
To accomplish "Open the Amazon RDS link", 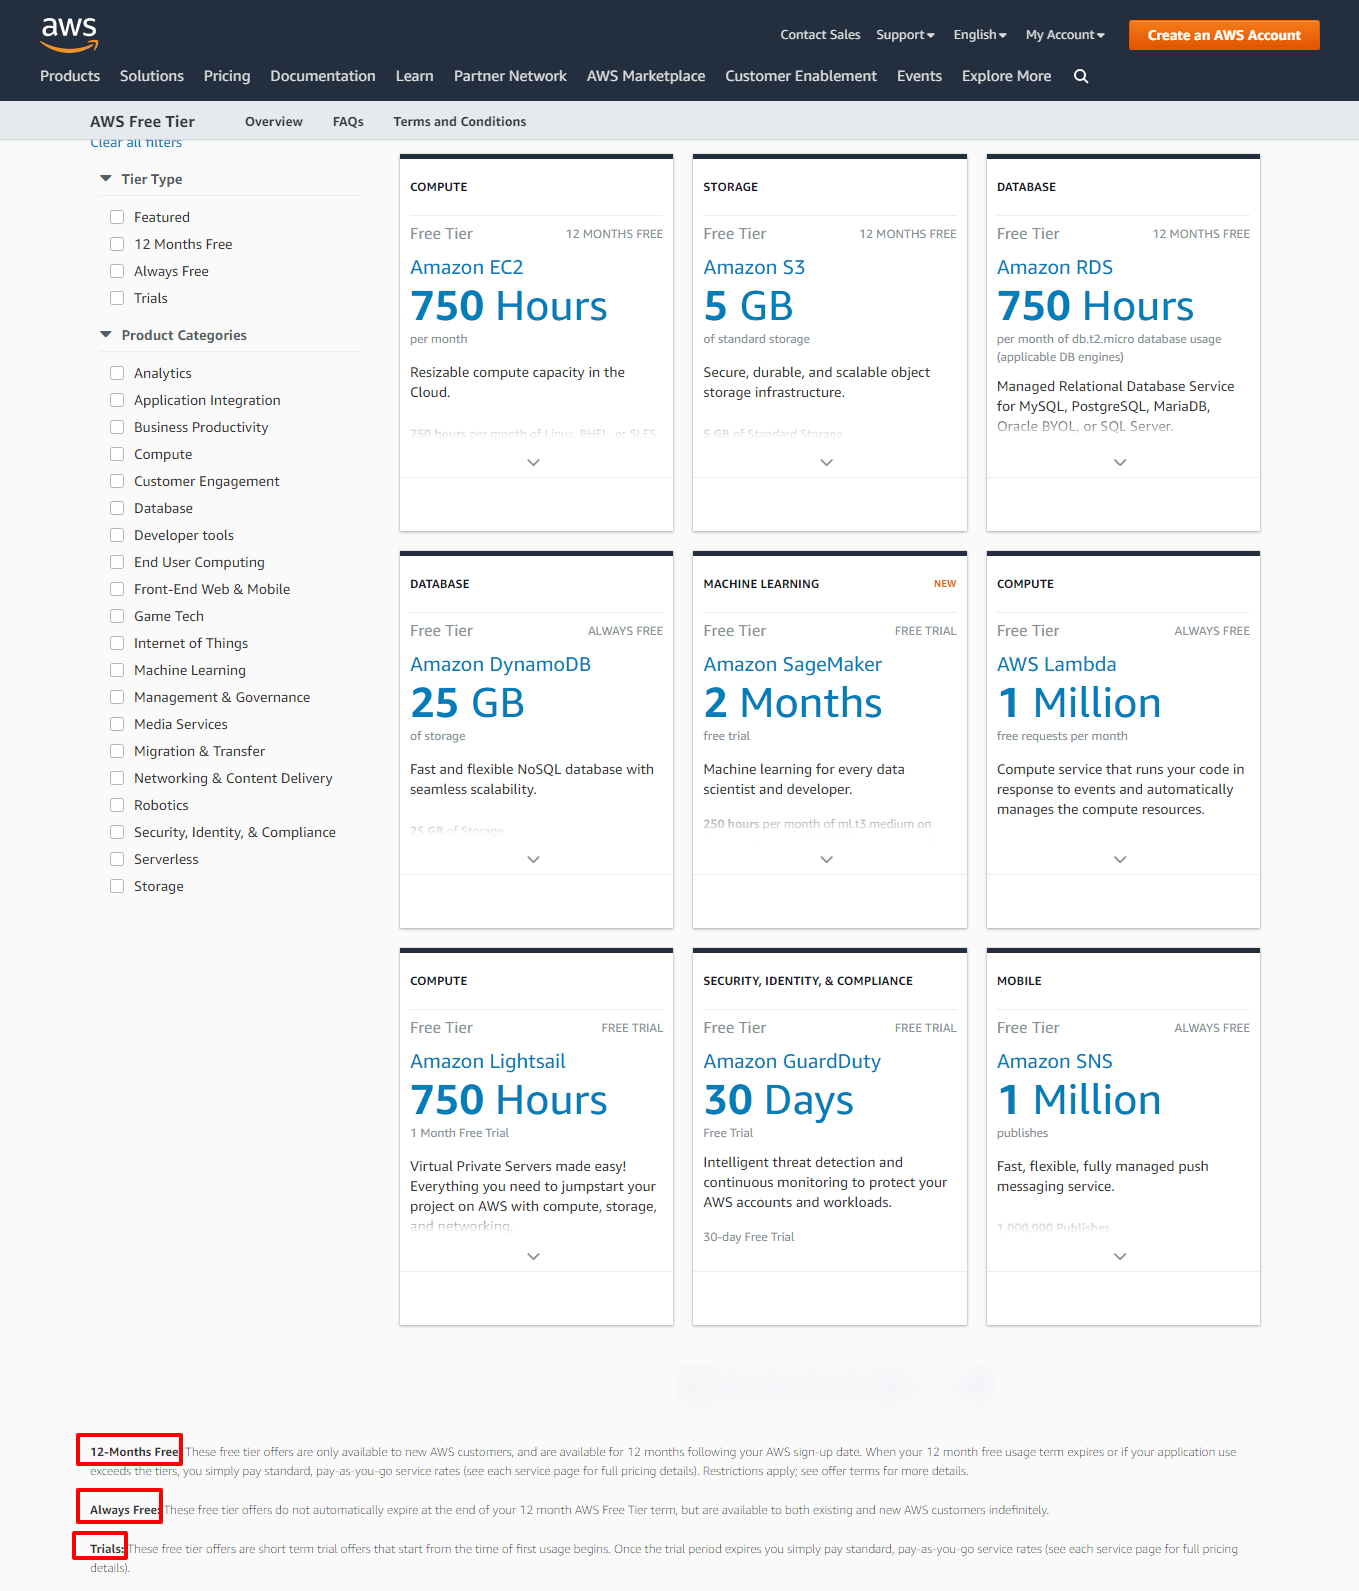I will (1055, 267).
